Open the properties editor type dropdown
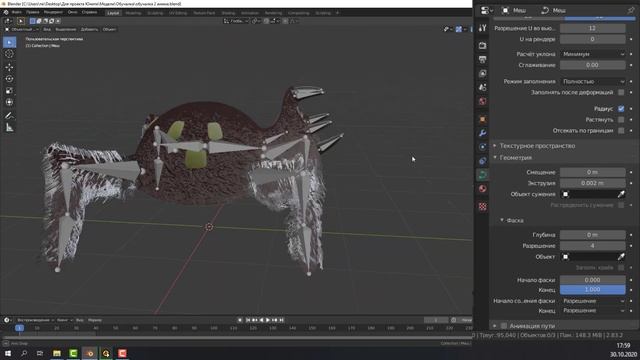The height and width of the screenshot is (360, 640). [487, 10]
